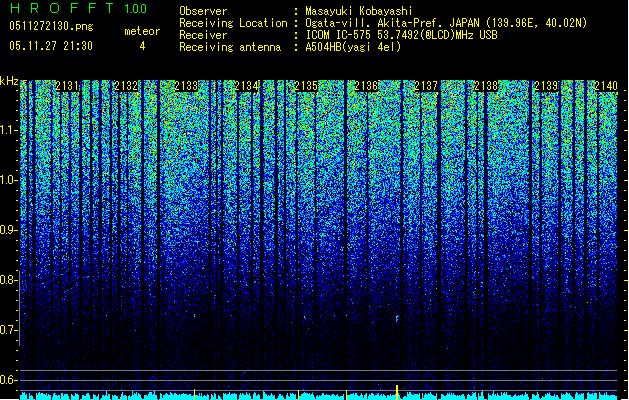Select the filename 0511272130.png
629x400 pixels.
pos(51,26)
